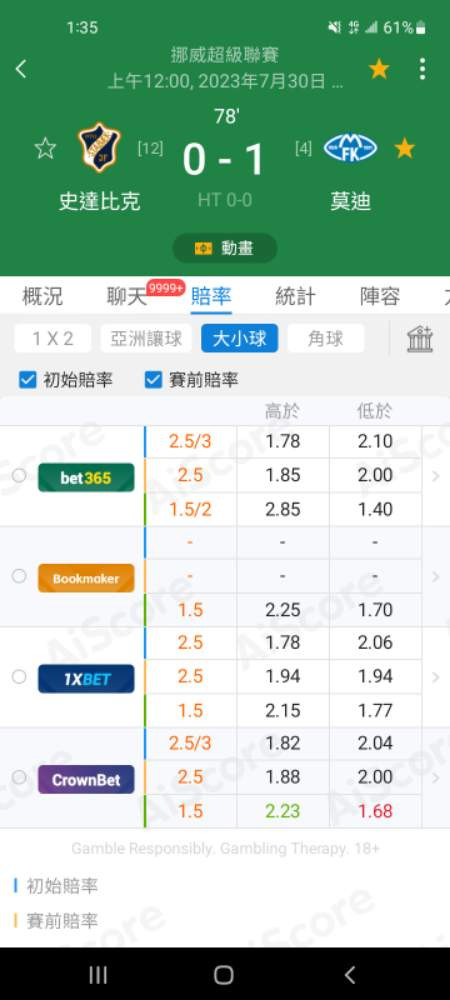Favorite the 史達比克 team with its star

(x=45, y=149)
